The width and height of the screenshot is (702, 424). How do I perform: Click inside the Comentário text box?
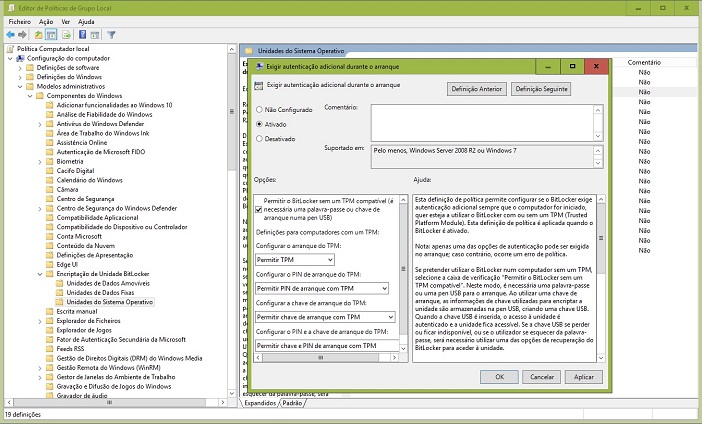(482, 123)
